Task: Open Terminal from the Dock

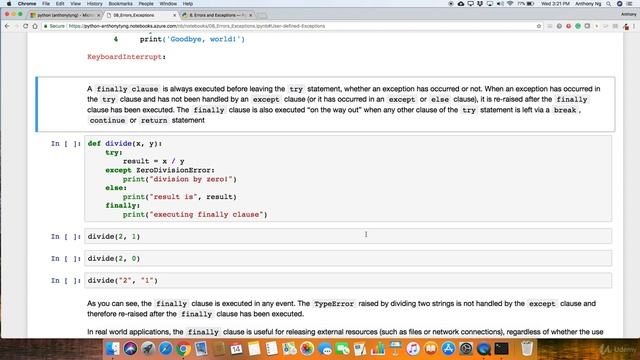Action: point(502,349)
